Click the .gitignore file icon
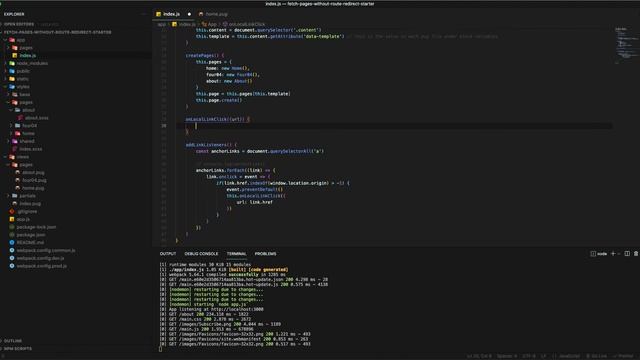The height and width of the screenshot is (360, 640). [12, 211]
